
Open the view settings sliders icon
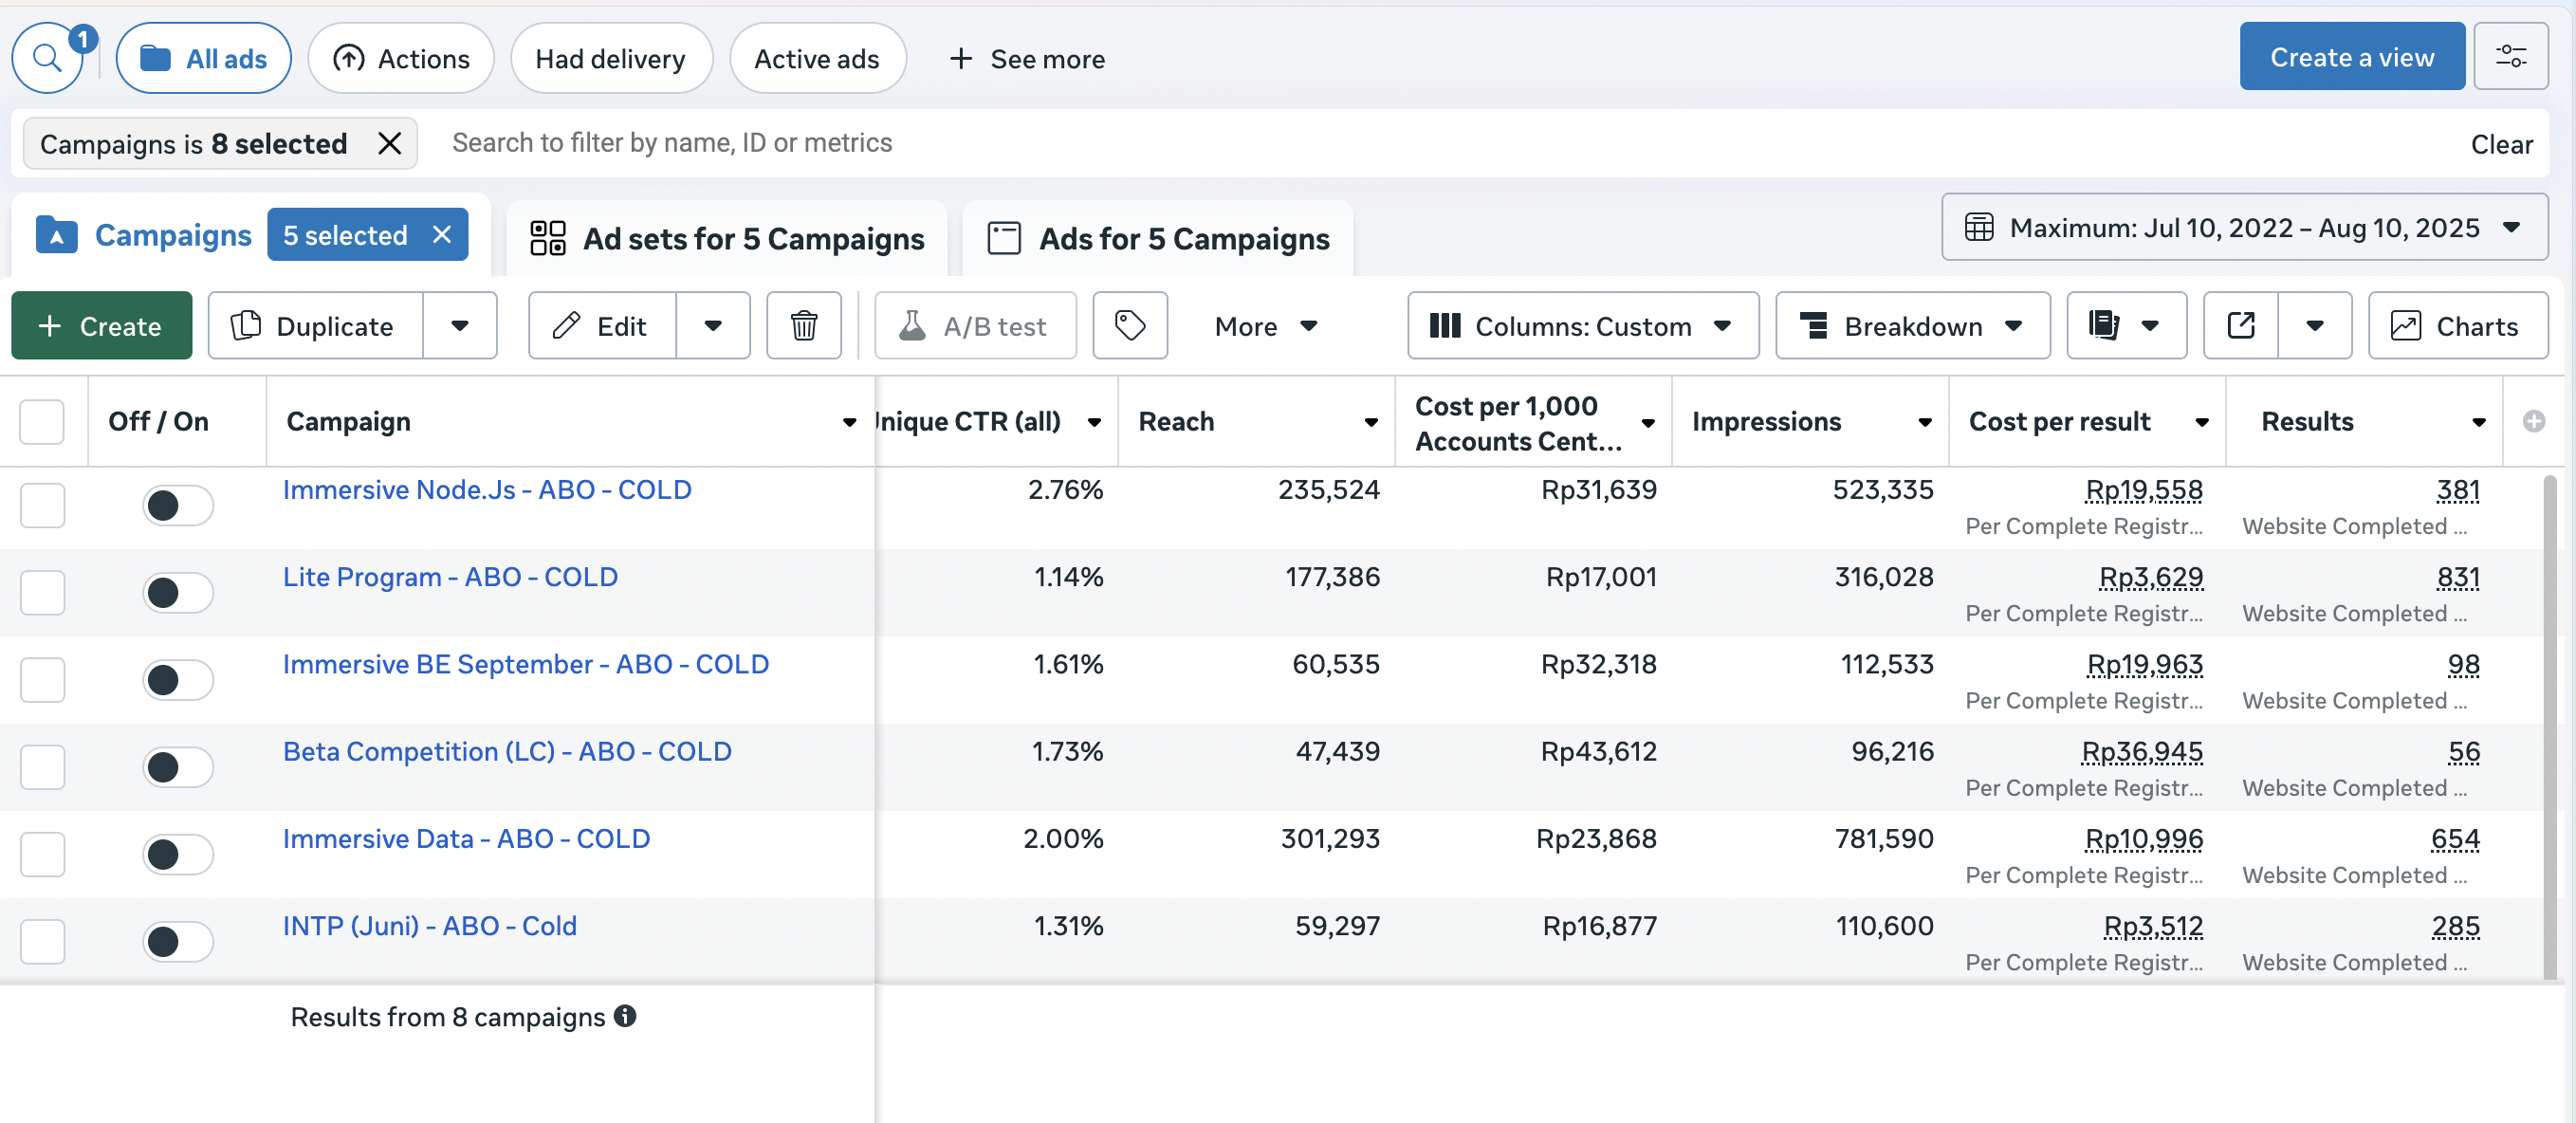2510,57
